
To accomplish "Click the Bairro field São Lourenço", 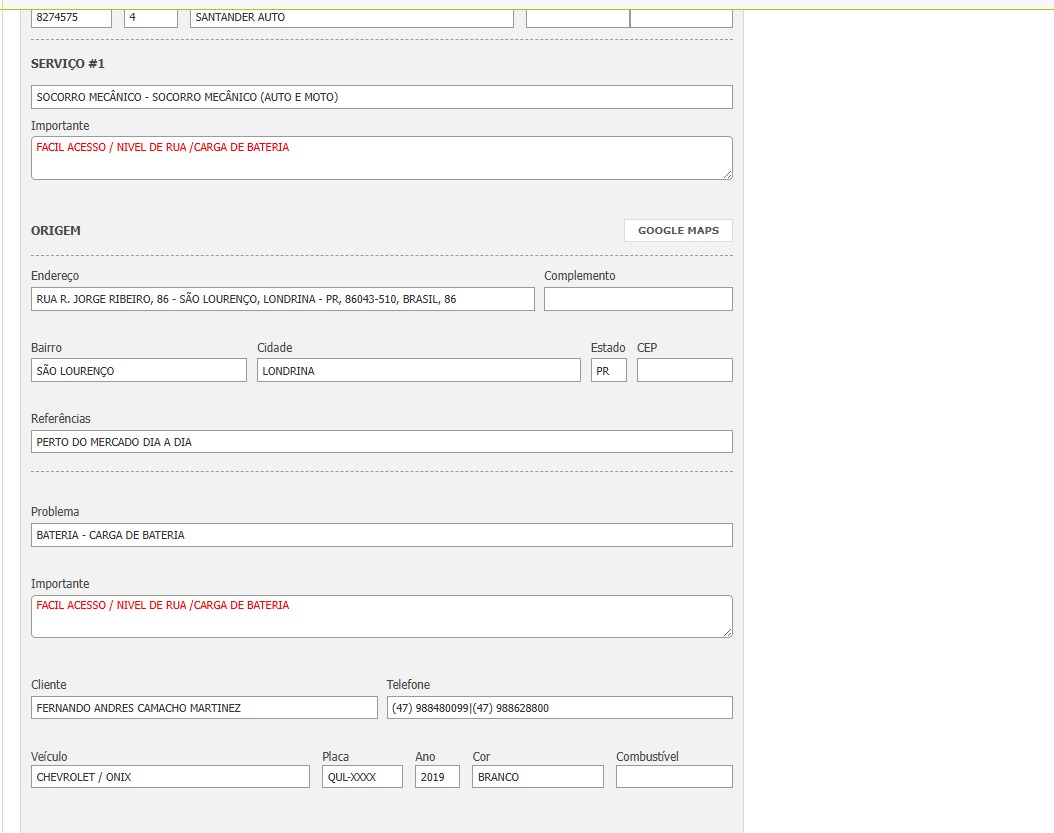I will click(x=138, y=370).
